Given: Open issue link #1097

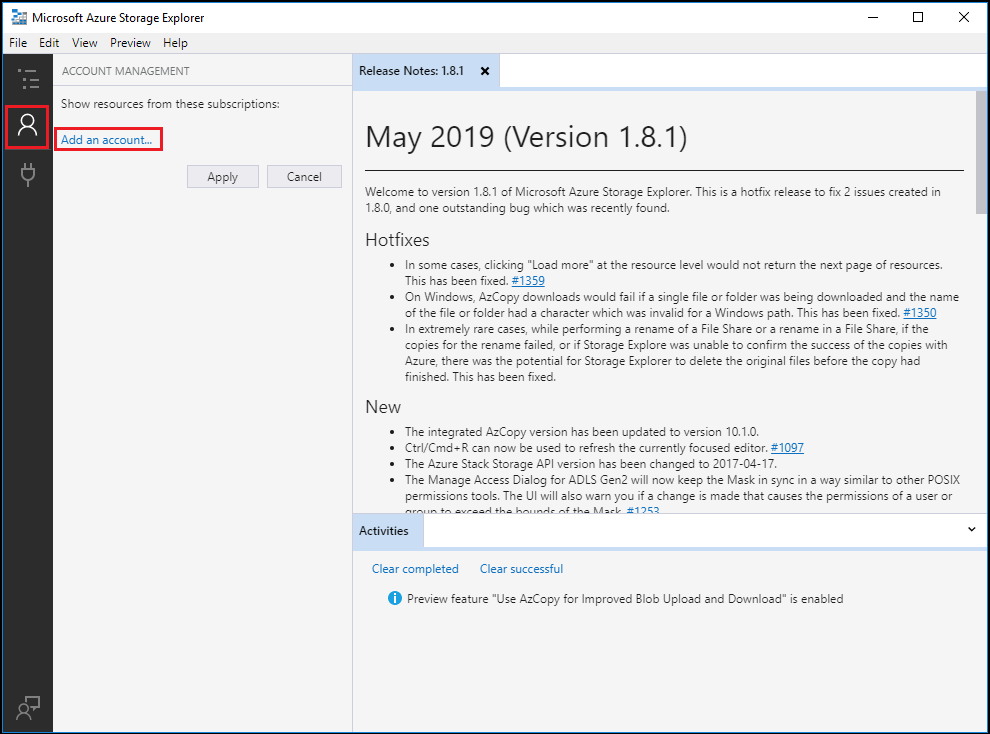Looking at the screenshot, I should [x=787, y=447].
